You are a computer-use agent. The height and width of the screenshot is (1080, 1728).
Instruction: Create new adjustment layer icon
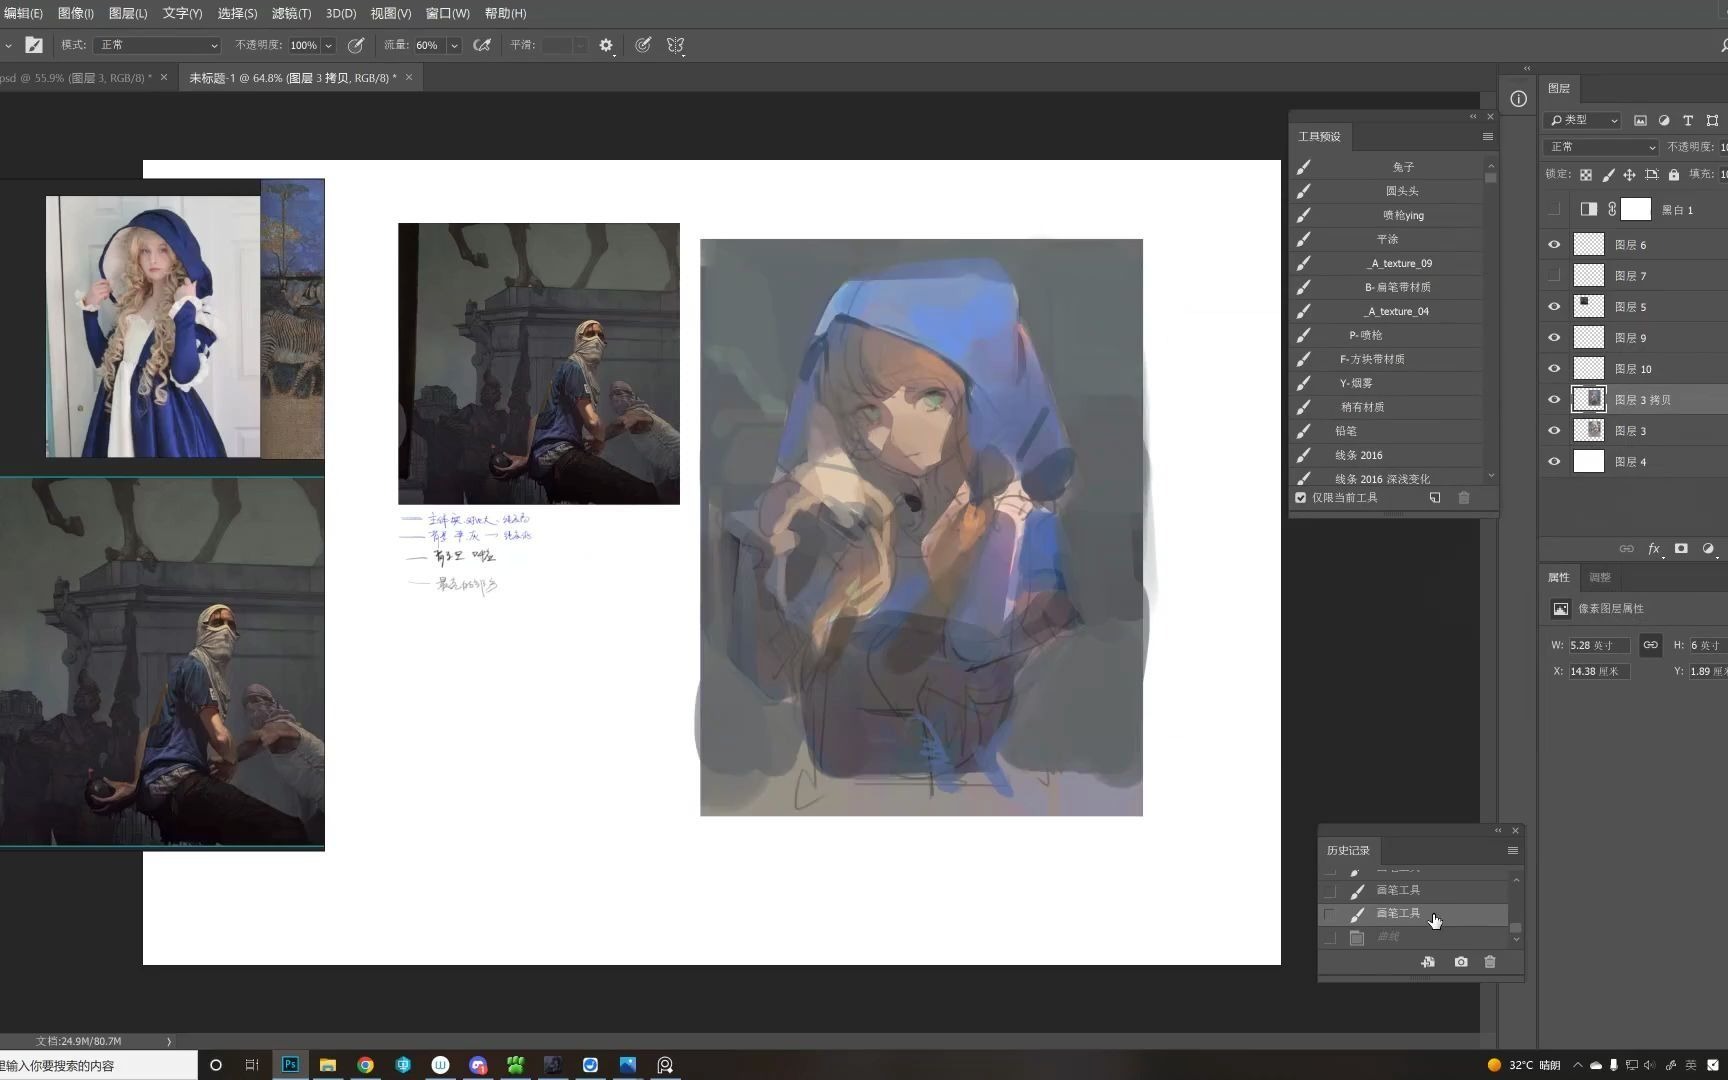click(x=1708, y=548)
